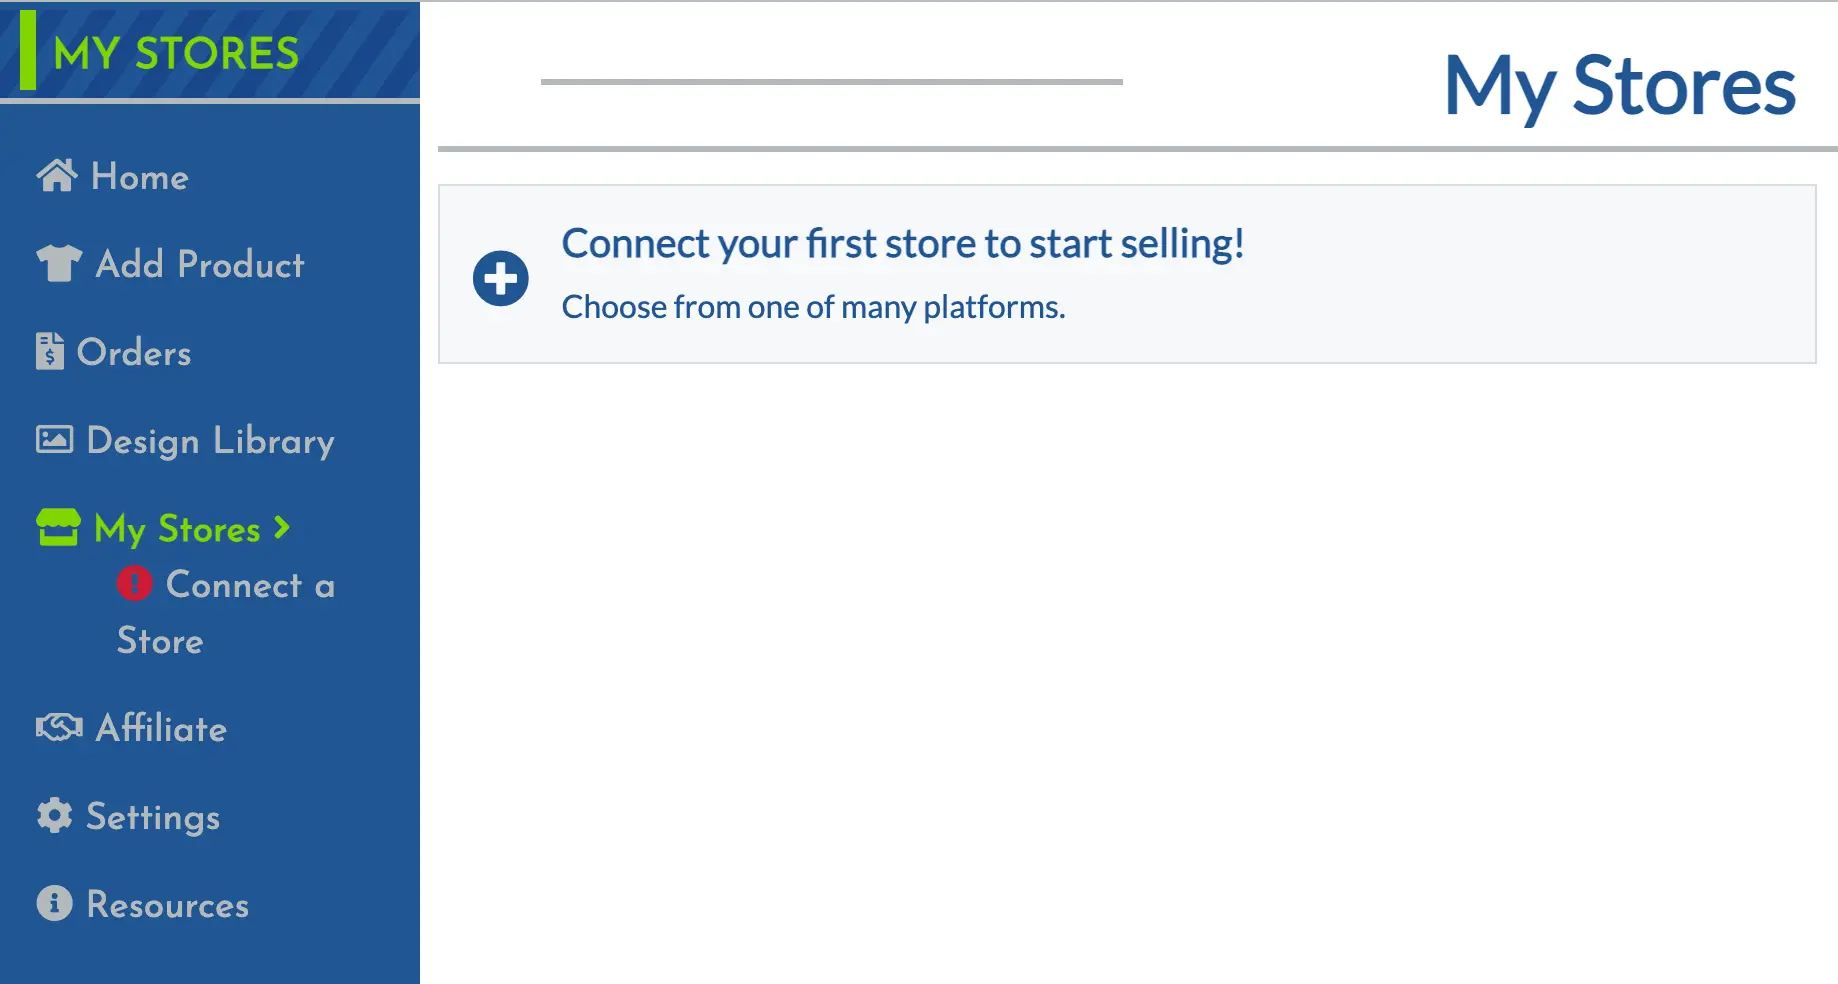1838x984 pixels.
Task: Navigate to Design Library
Action: click(x=211, y=441)
